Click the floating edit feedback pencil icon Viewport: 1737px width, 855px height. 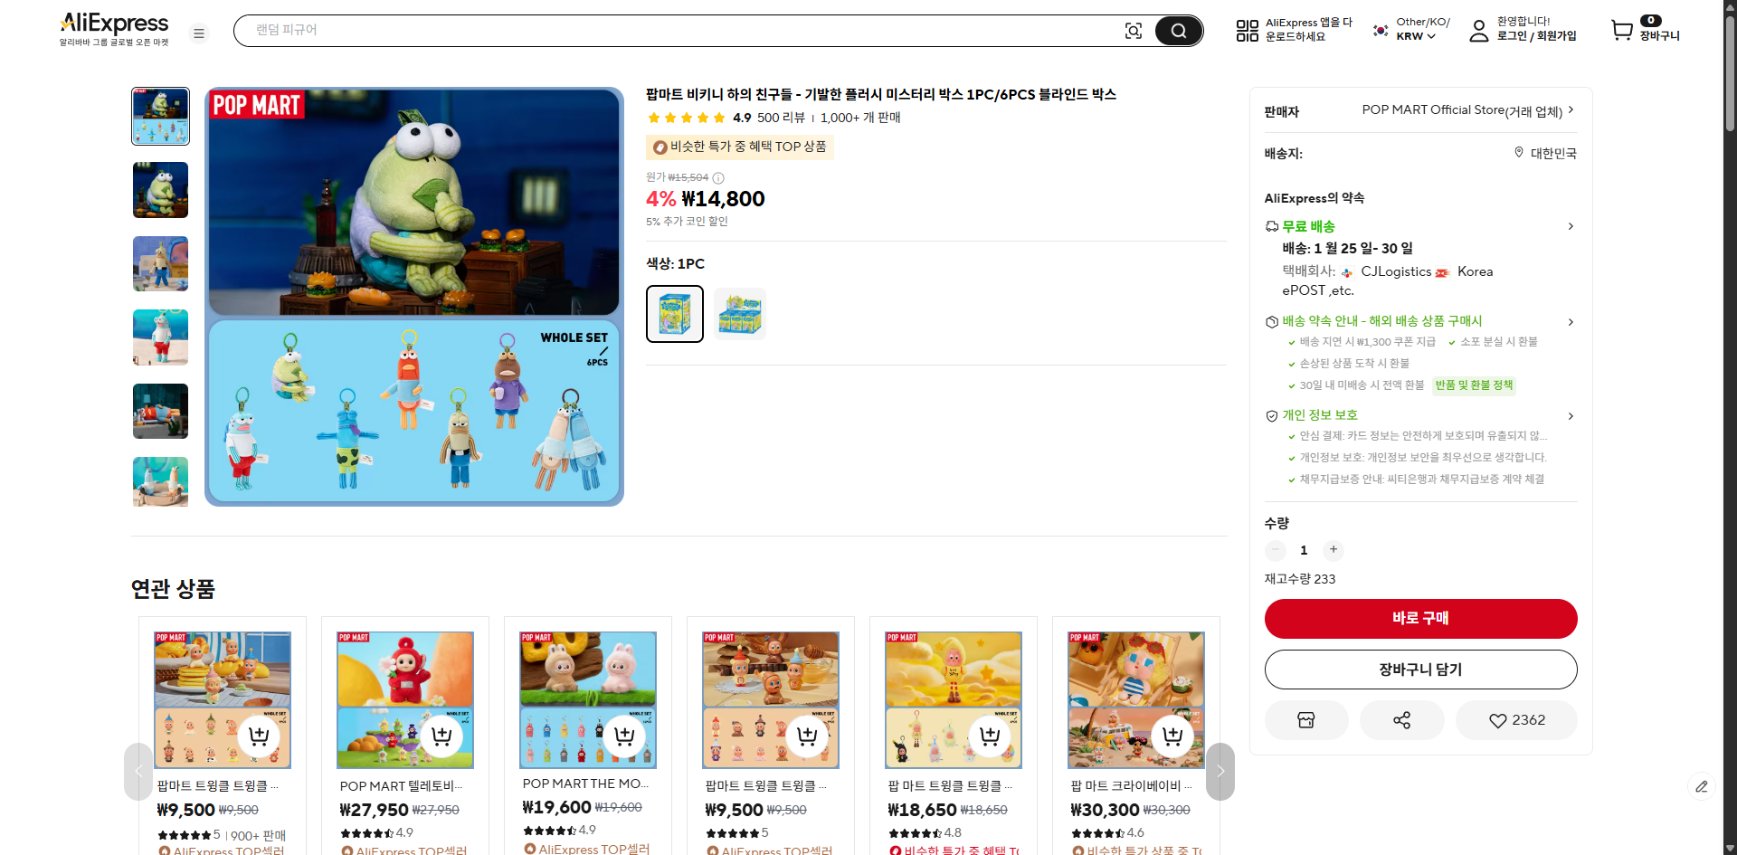pos(1701,787)
